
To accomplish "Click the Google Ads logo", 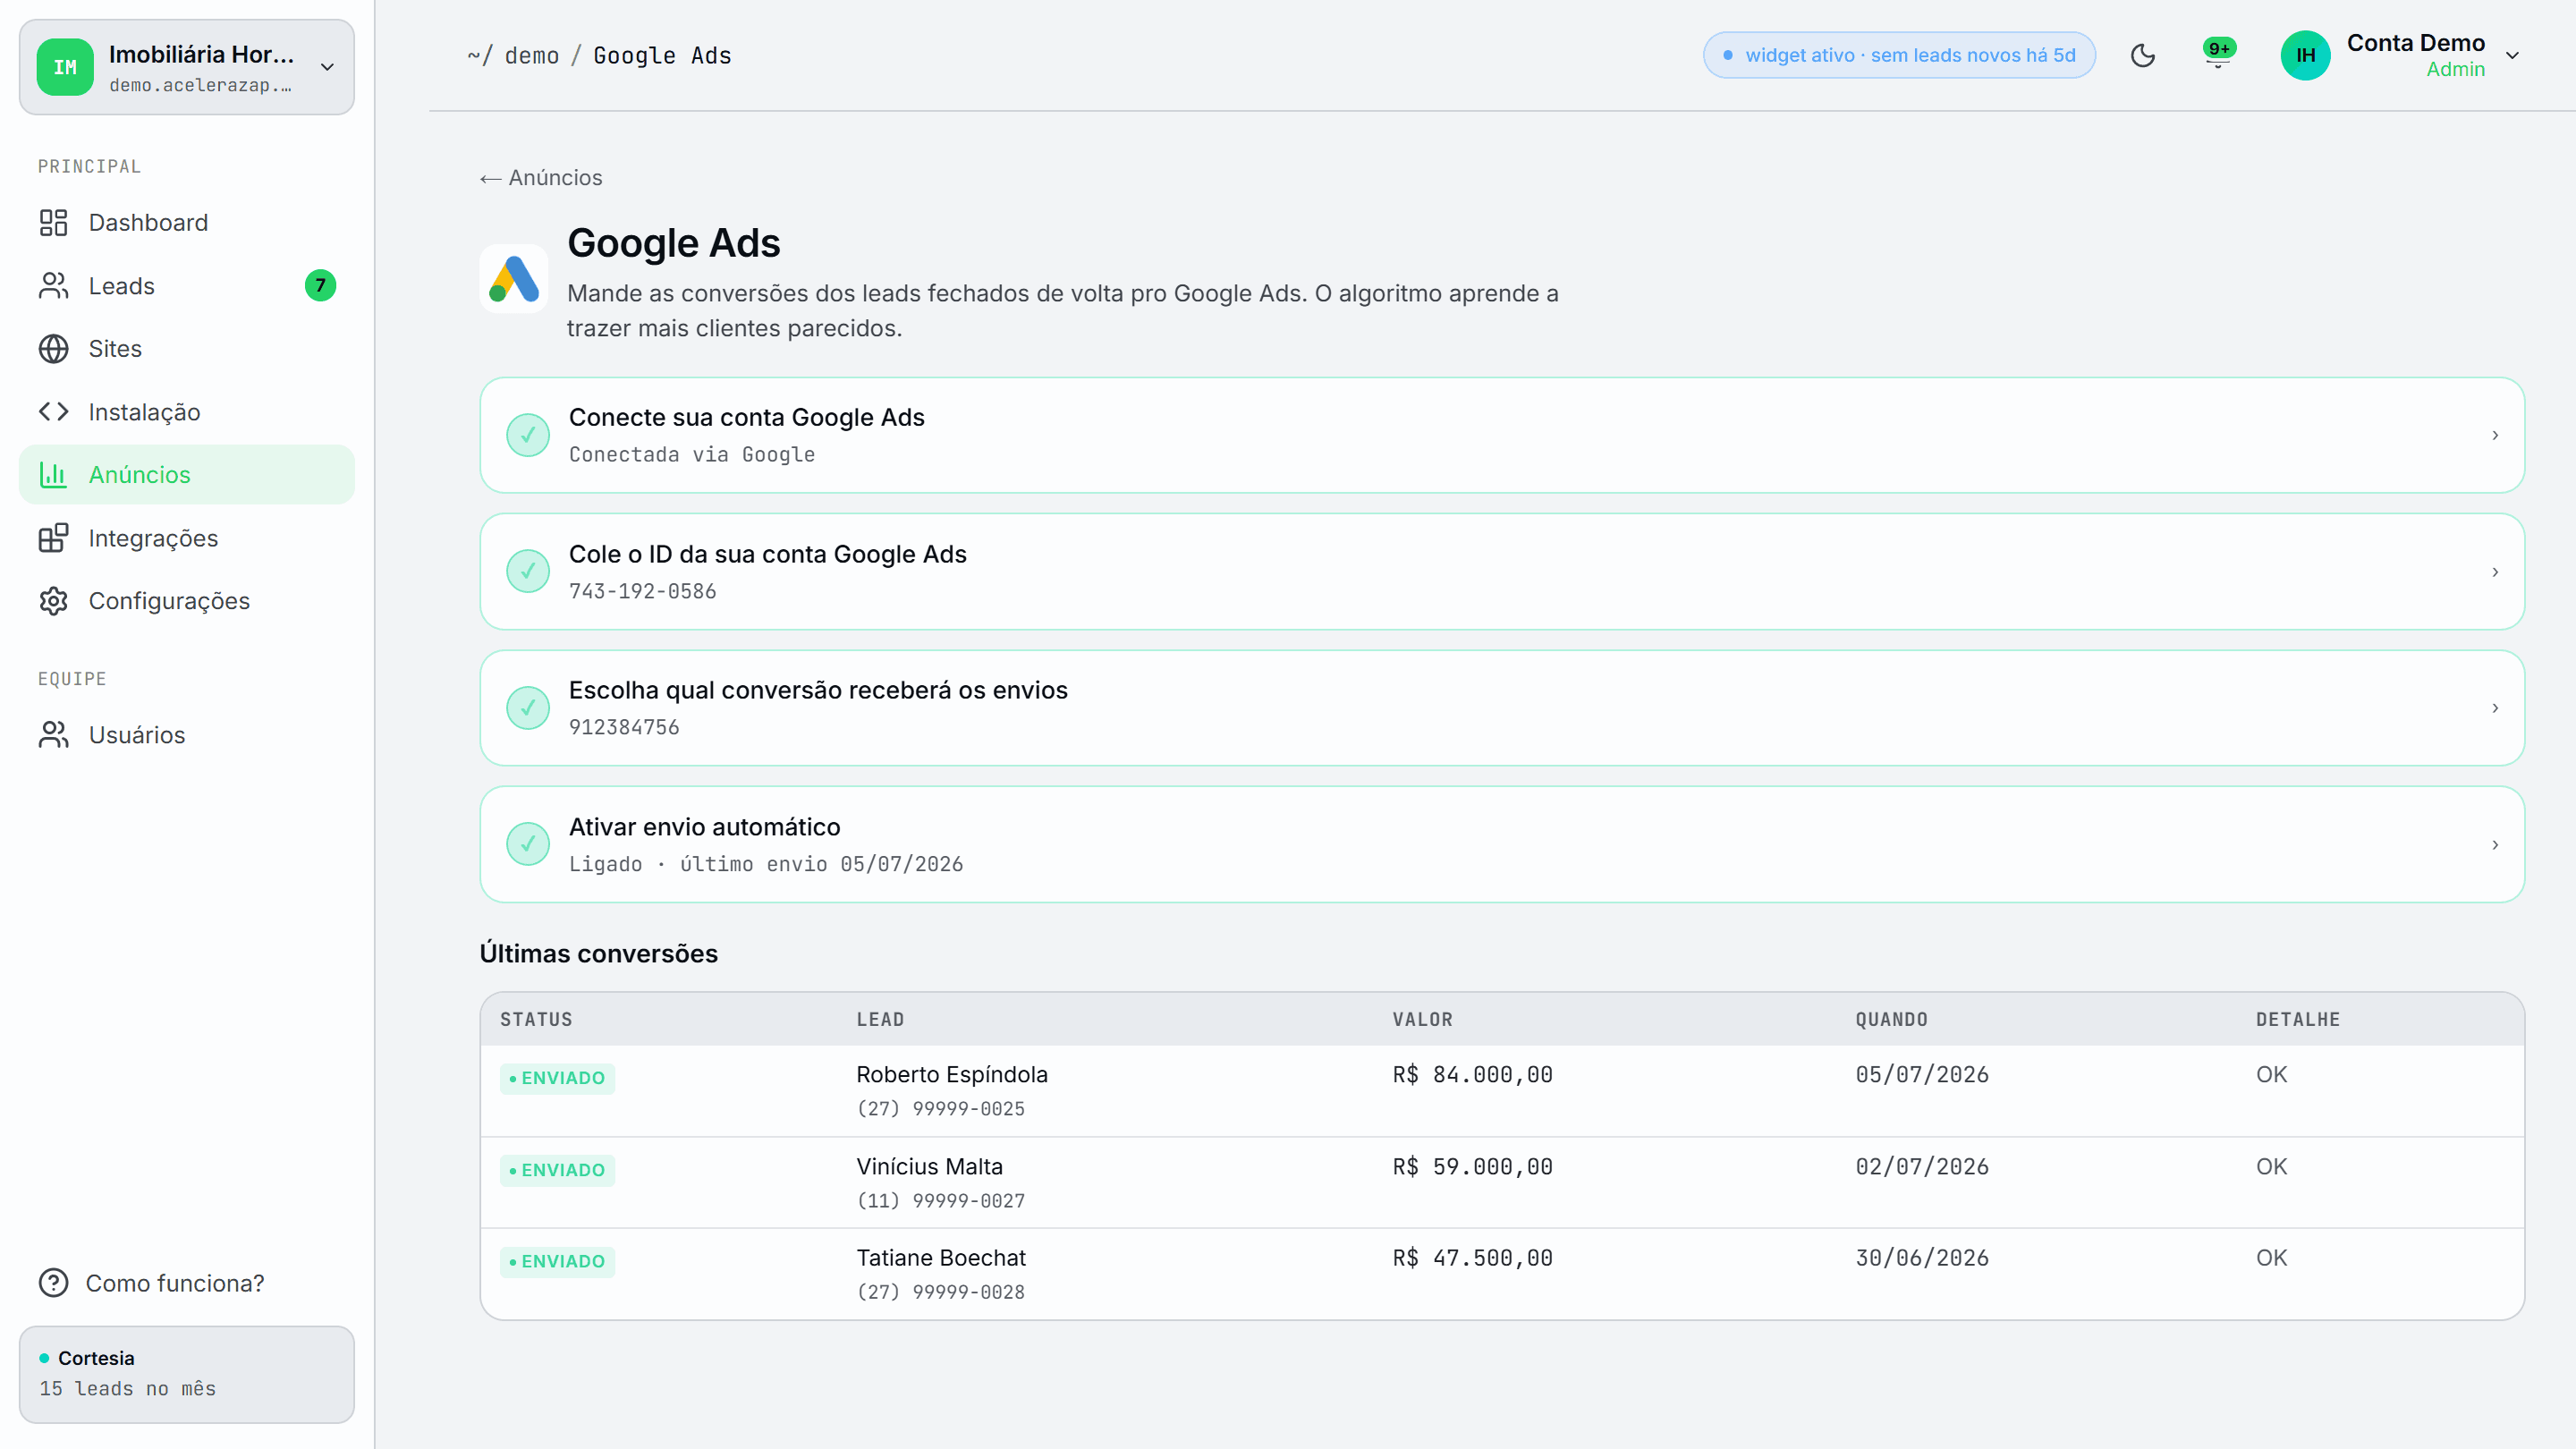I will pos(514,279).
